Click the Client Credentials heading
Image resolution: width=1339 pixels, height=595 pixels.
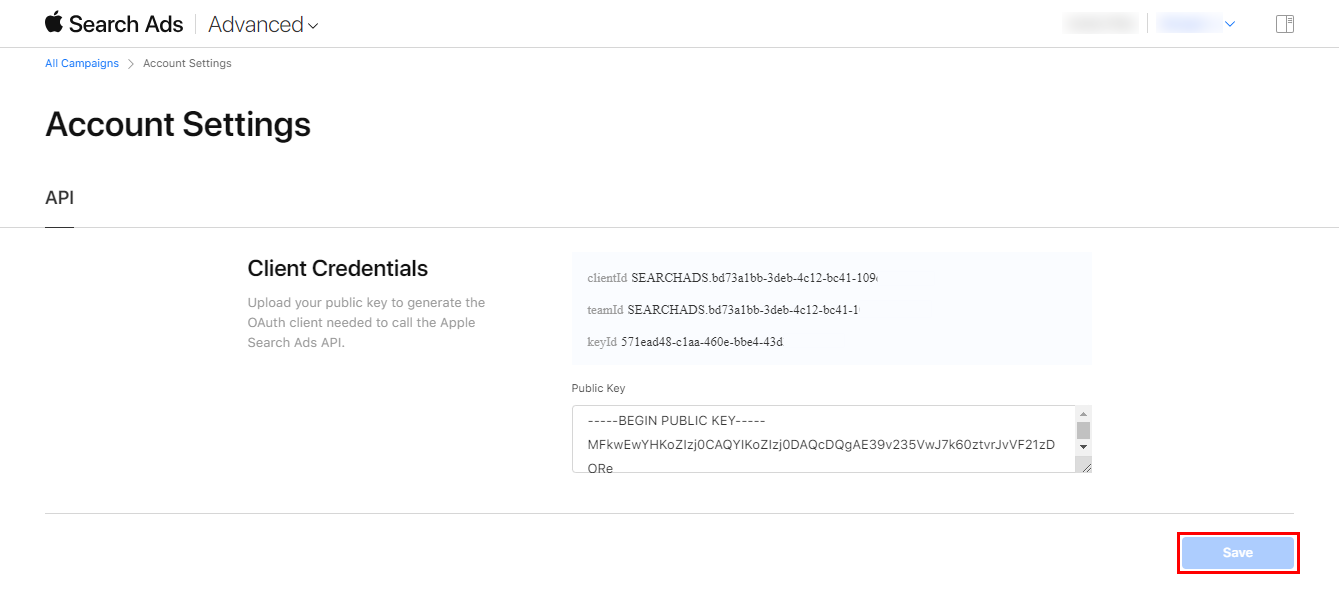point(337,268)
